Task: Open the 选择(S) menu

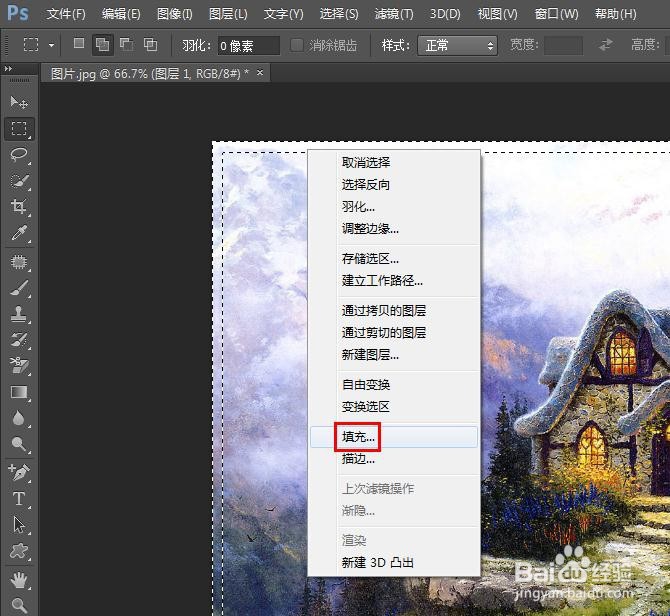Action: click(x=339, y=14)
